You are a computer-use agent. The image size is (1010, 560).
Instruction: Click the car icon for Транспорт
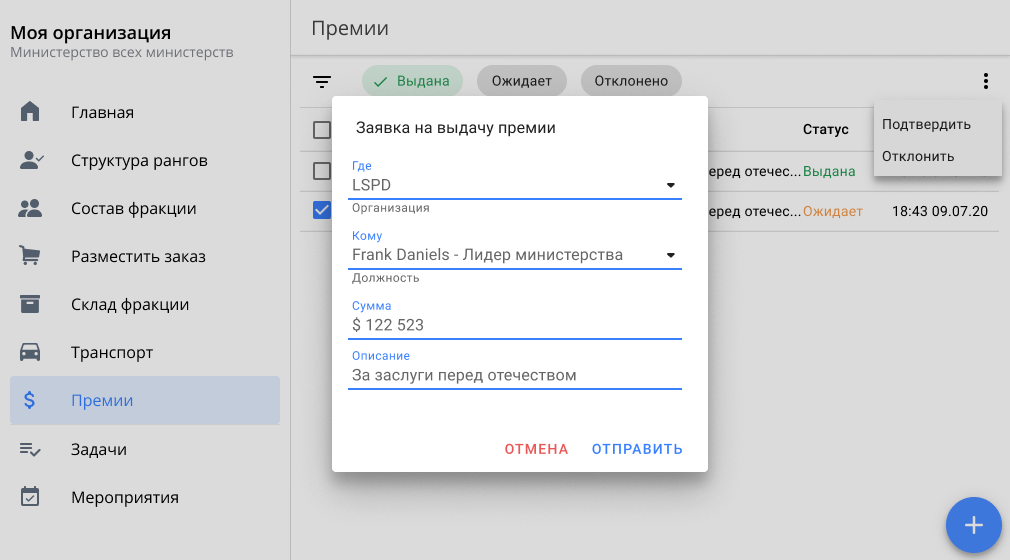click(31, 352)
